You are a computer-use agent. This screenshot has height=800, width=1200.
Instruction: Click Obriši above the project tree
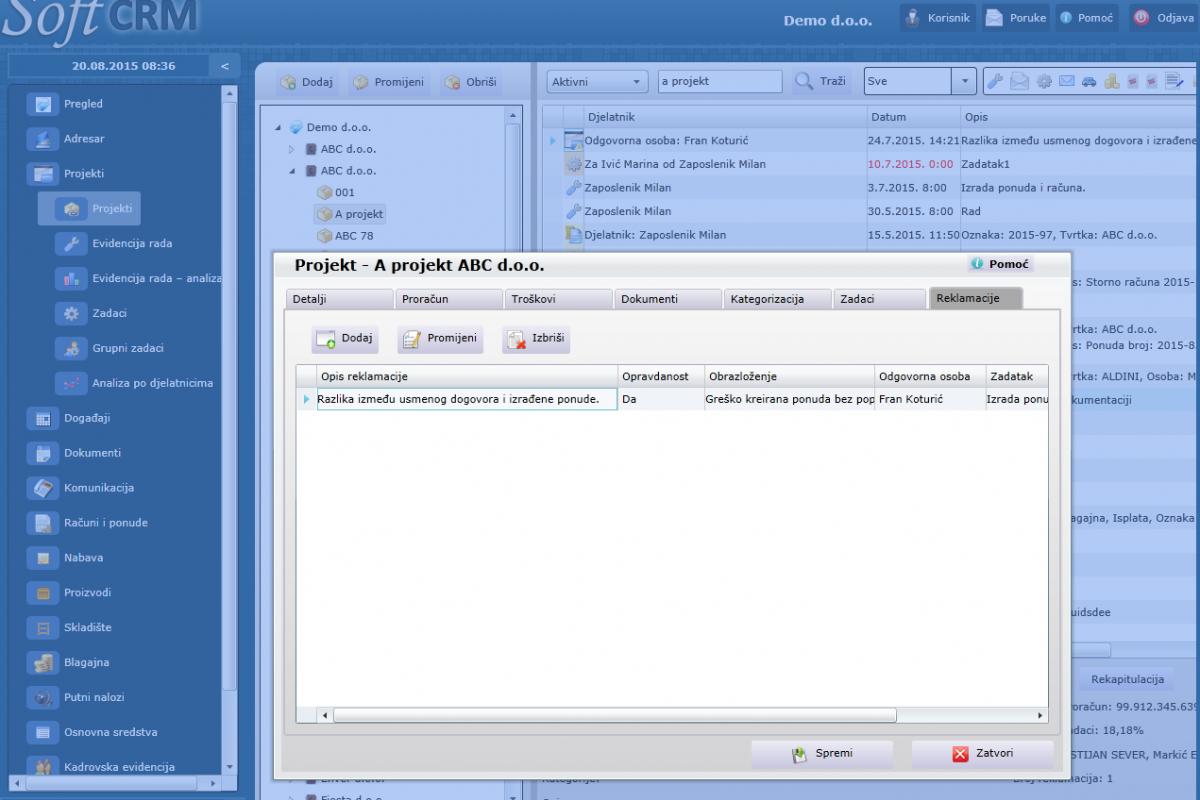click(470, 82)
